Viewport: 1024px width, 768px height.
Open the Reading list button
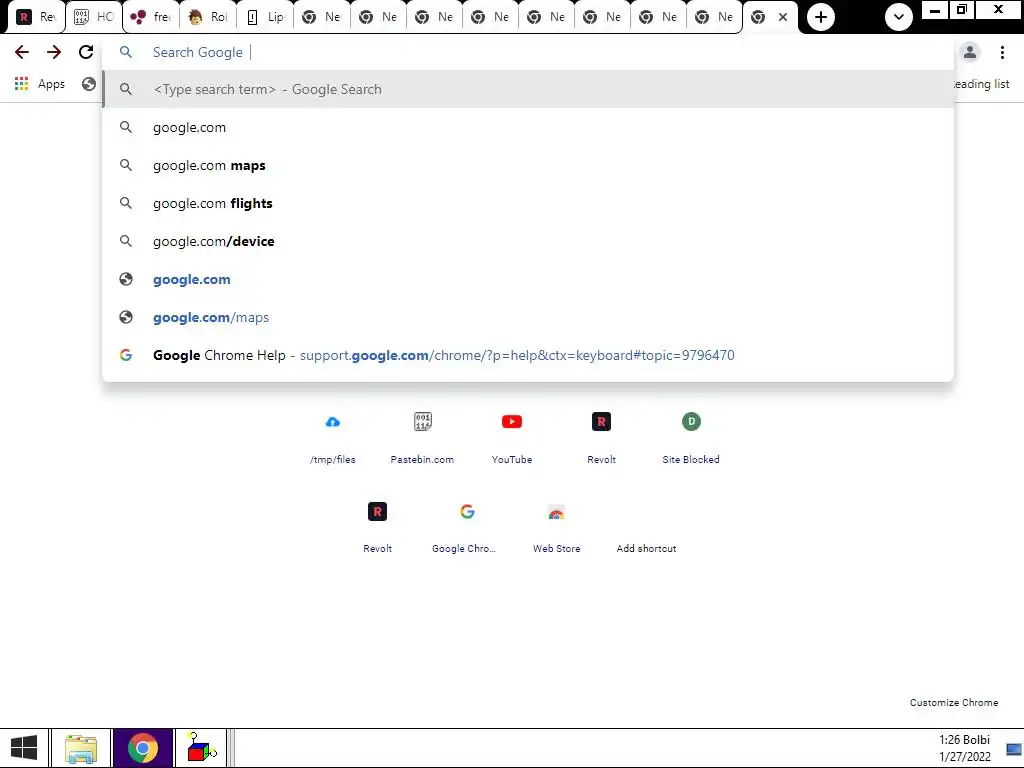(x=982, y=84)
